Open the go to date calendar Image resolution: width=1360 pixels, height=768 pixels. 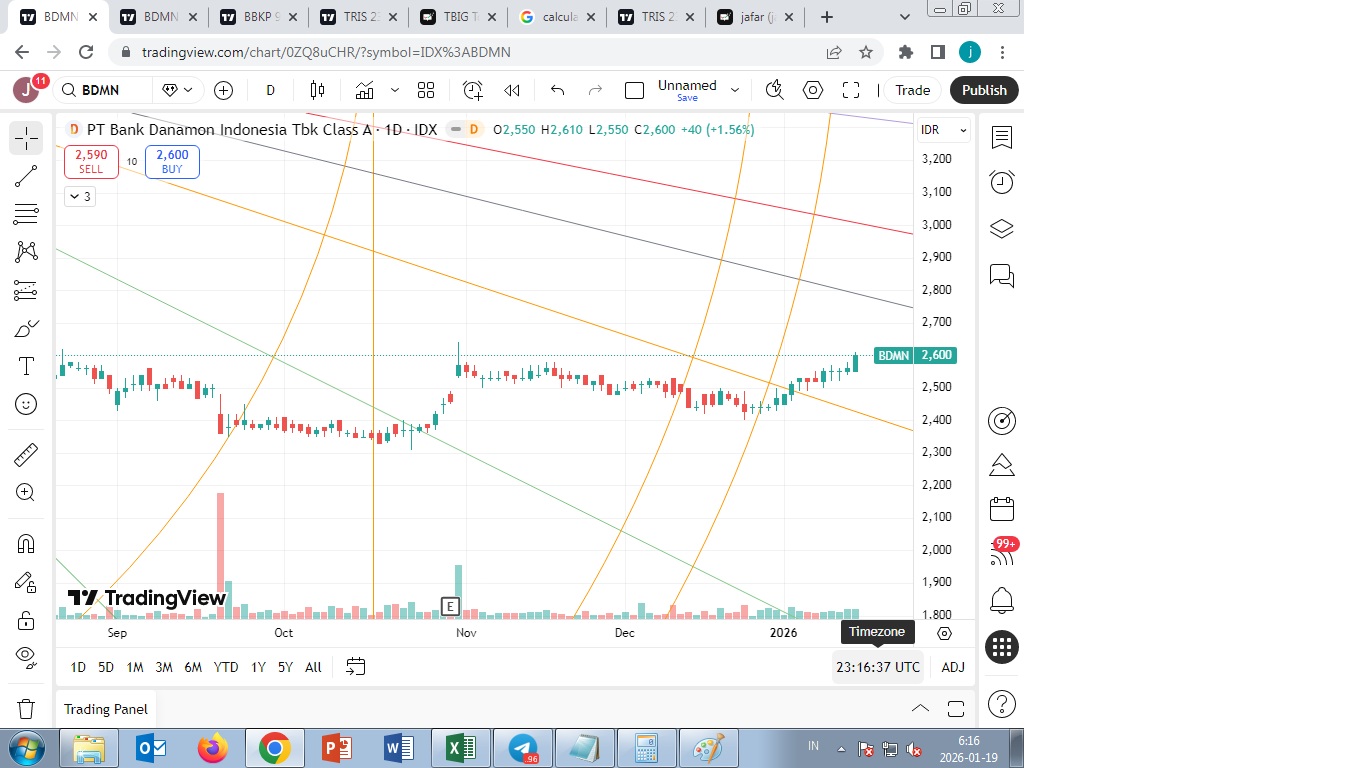tap(356, 667)
